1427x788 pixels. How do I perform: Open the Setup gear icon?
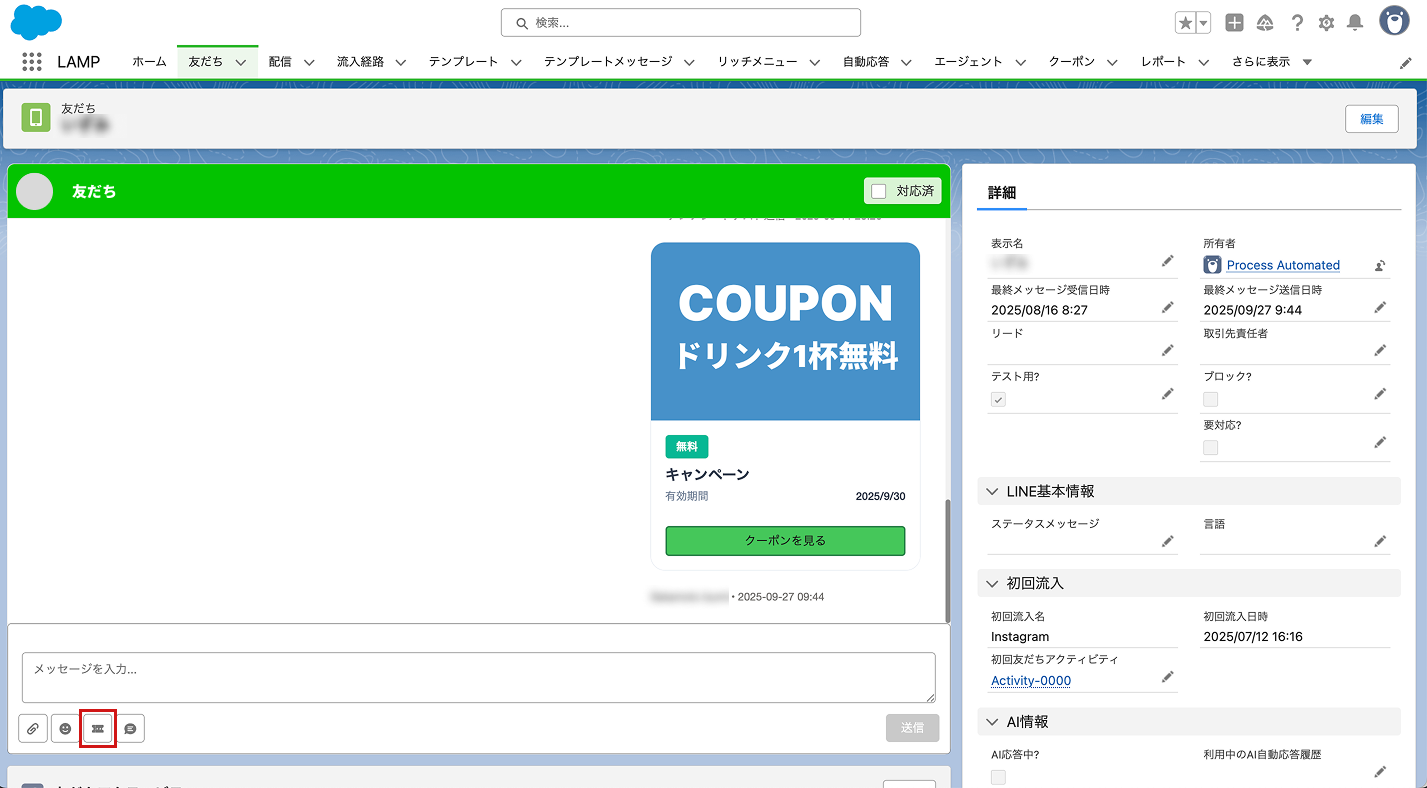(x=1326, y=23)
